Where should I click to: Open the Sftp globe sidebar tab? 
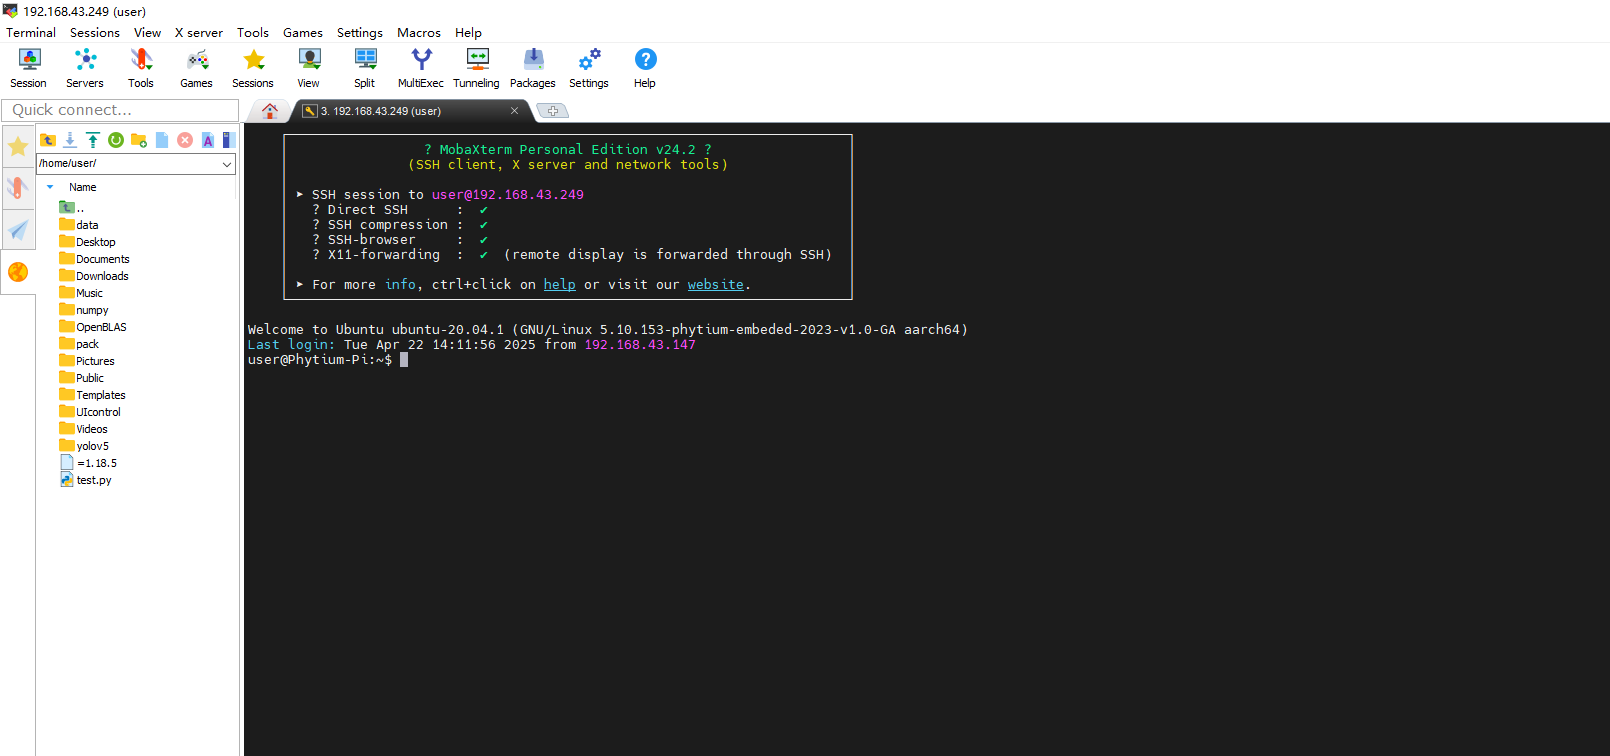18,272
